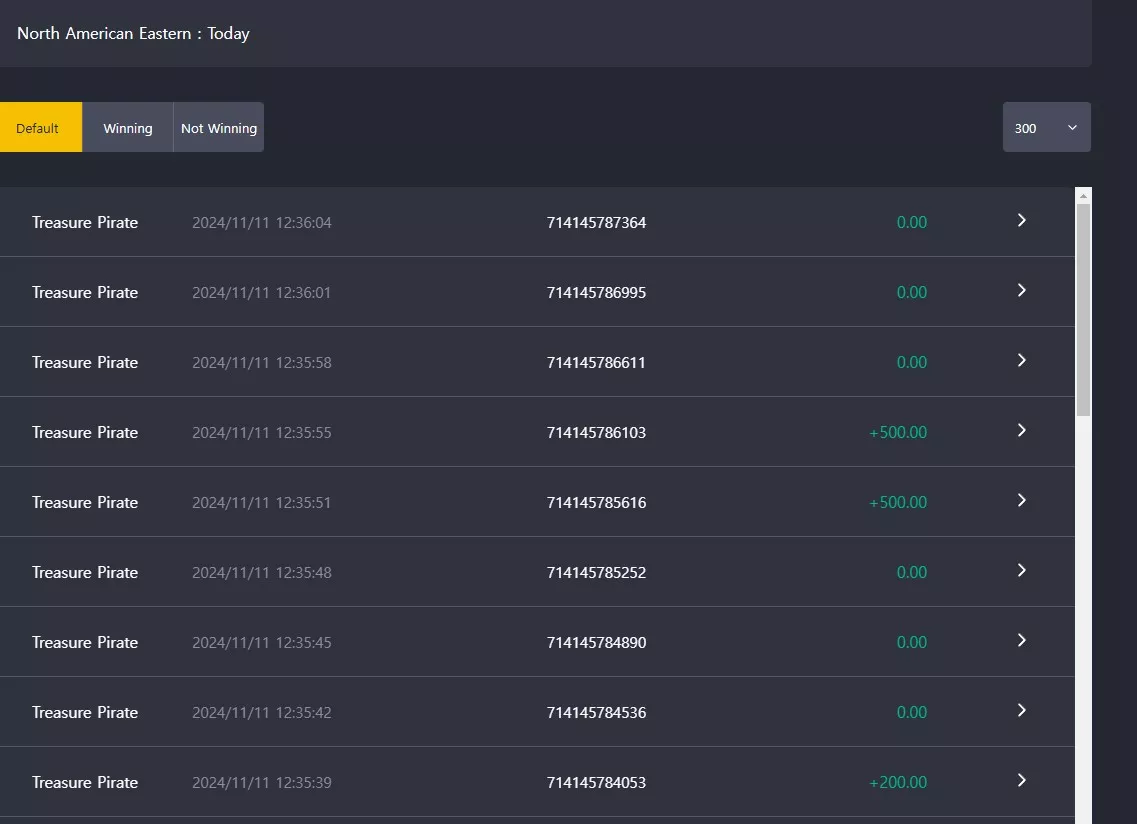Open arrow for bet 714145785616

(1022, 500)
